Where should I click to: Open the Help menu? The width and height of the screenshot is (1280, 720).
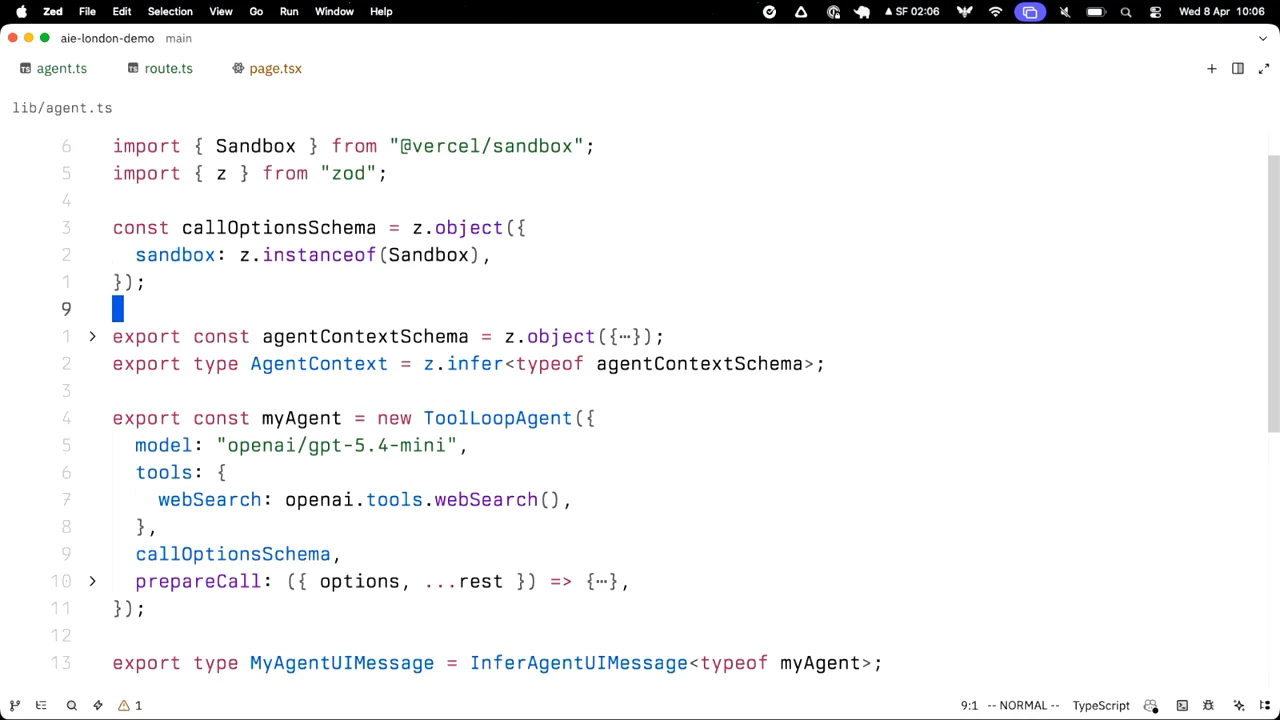(x=381, y=11)
